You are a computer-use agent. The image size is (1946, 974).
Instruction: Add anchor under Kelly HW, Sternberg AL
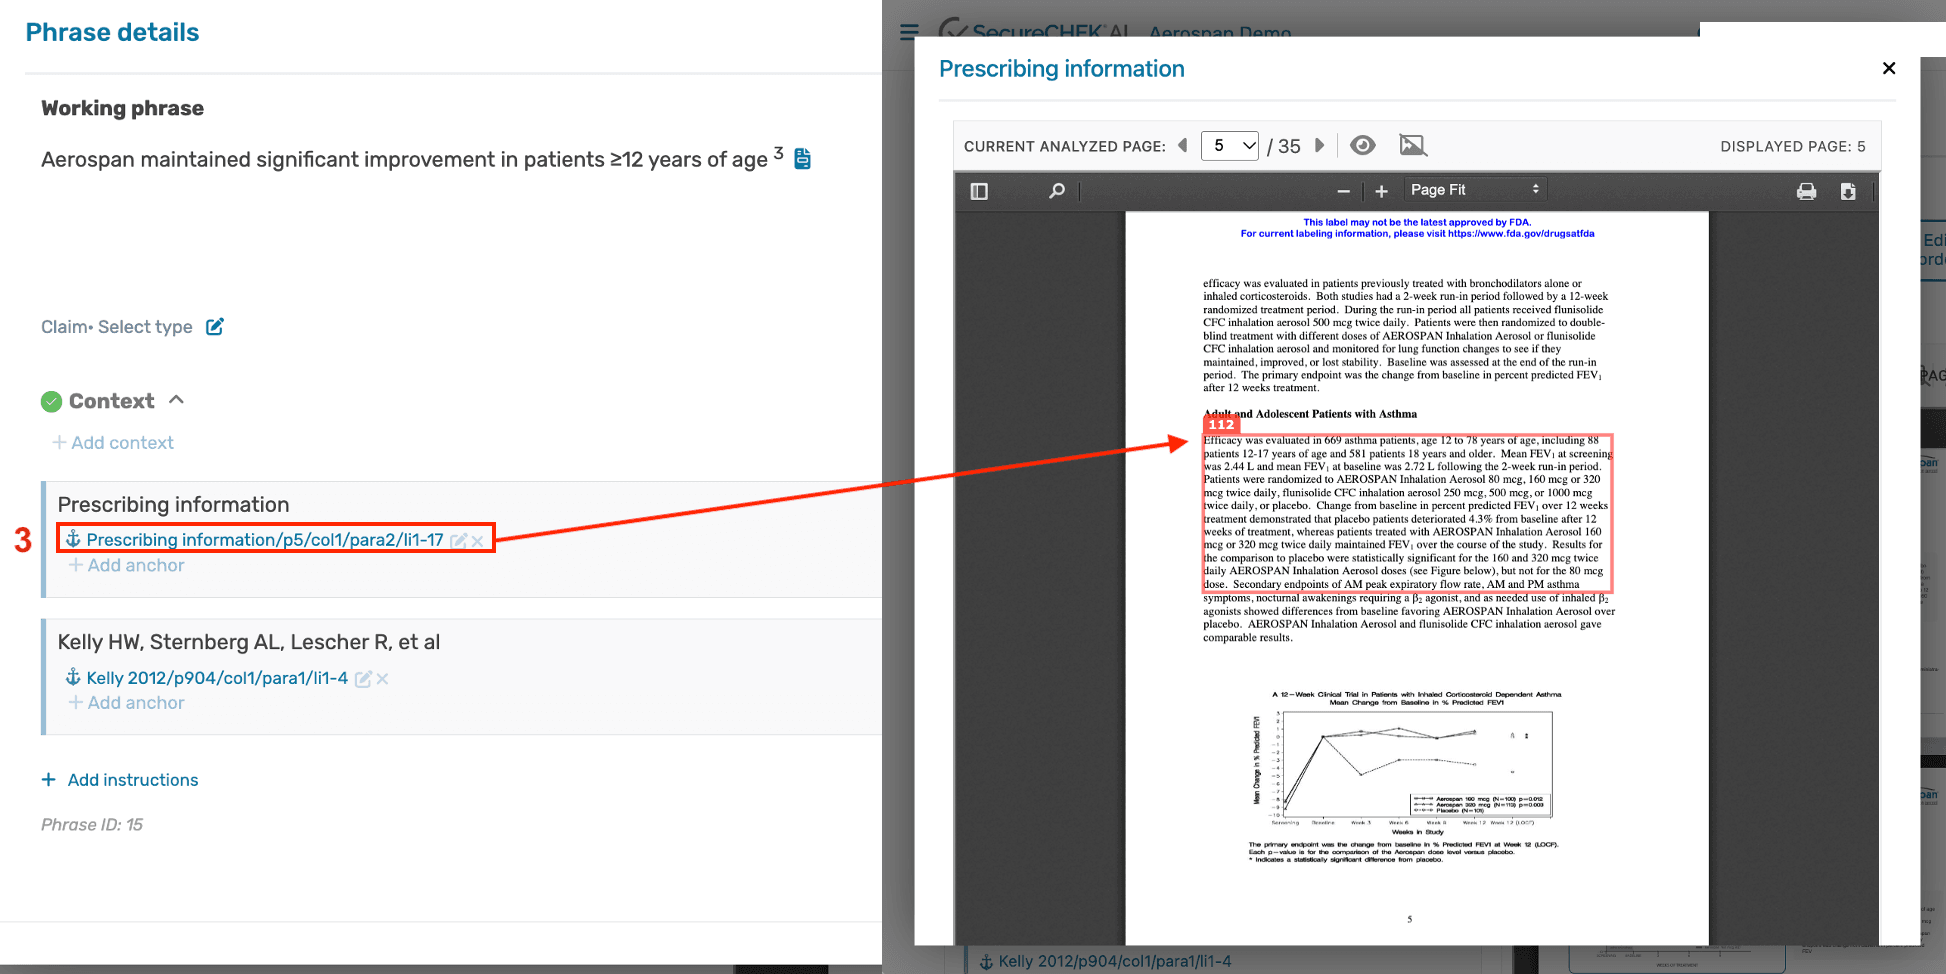pos(127,703)
